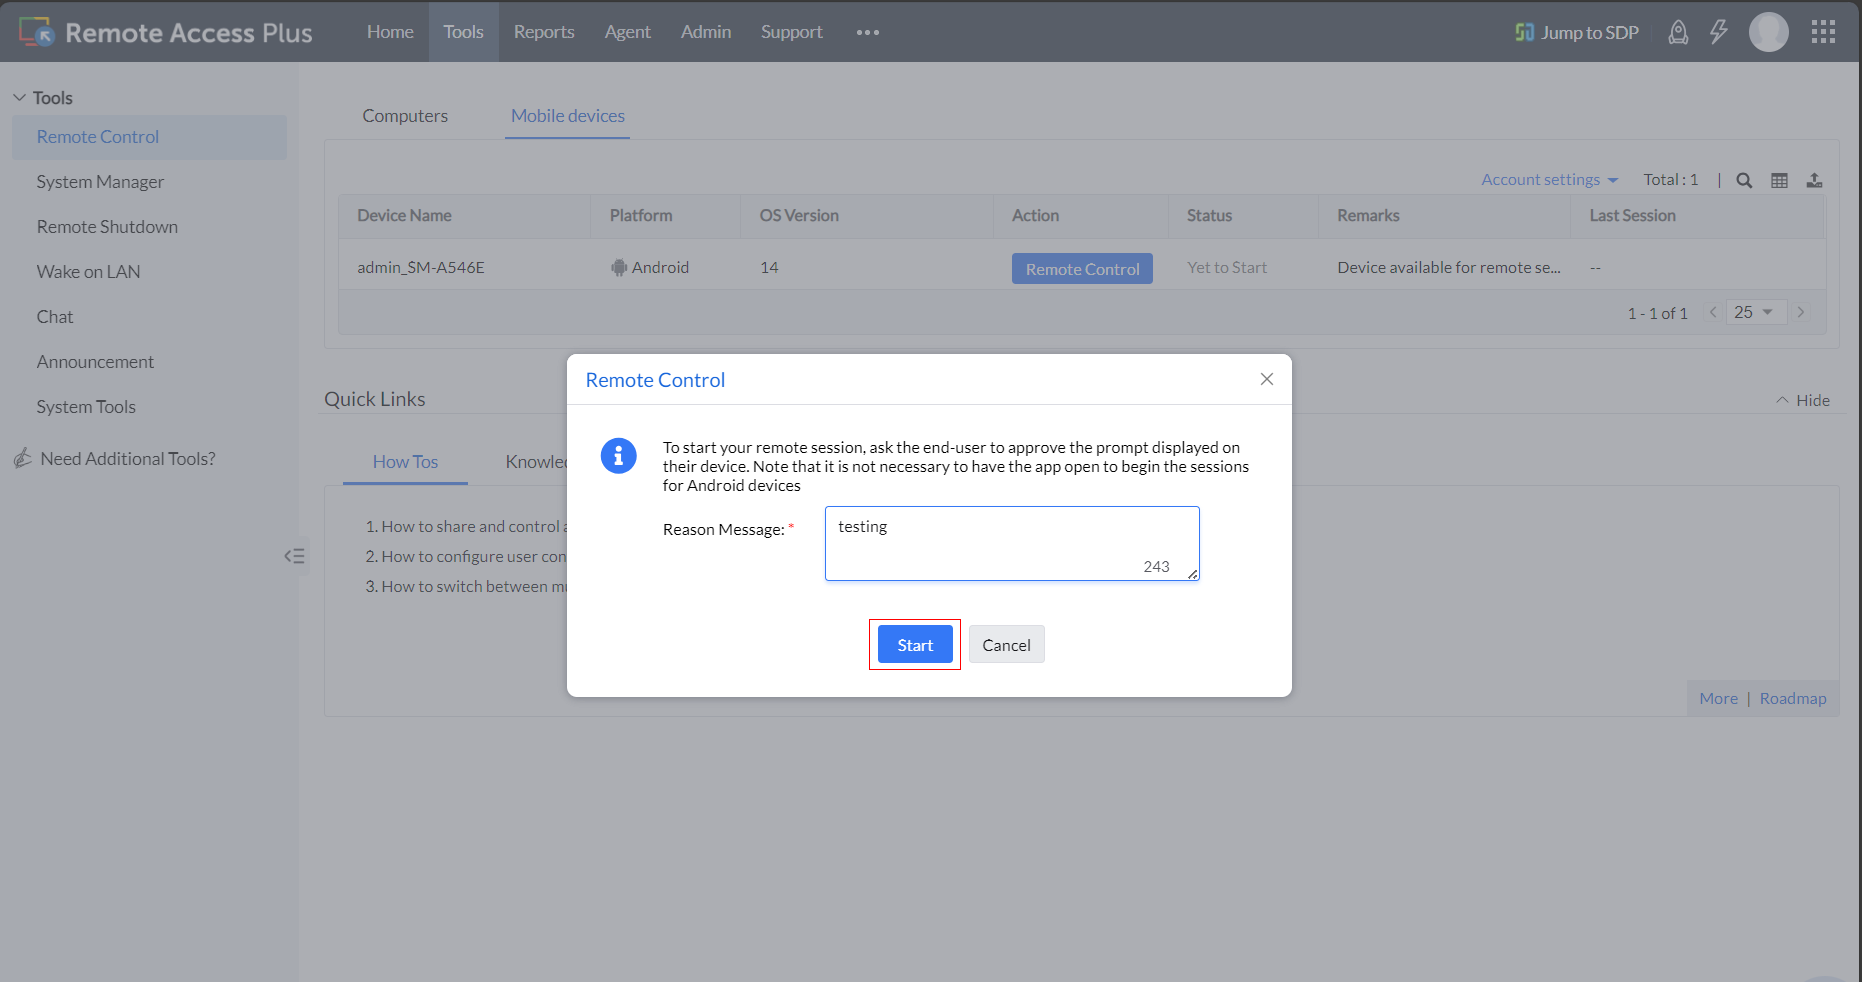The width and height of the screenshot is (1862, 982).
Task: Sort by the OS Version column header
Action: [x=799, y=216]
